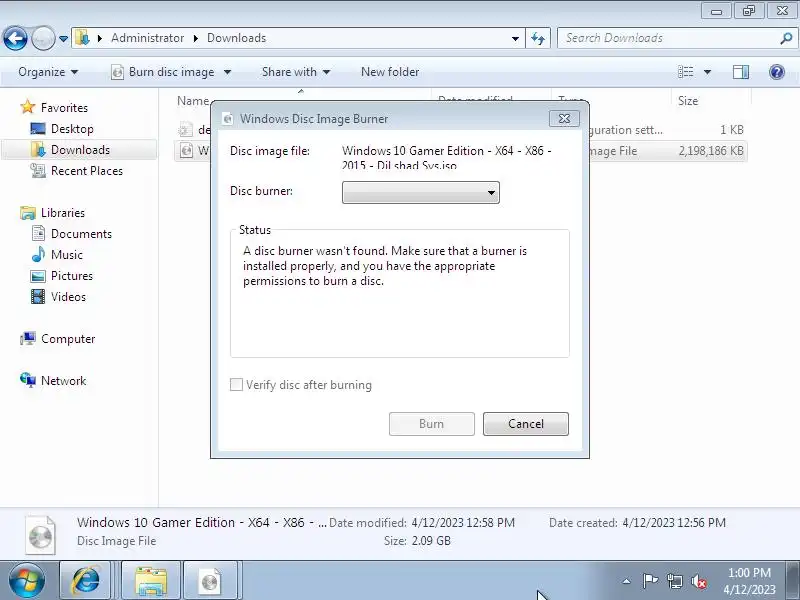
Task: Expand the Burn disc image dropdown arrow
Action: 228,72
